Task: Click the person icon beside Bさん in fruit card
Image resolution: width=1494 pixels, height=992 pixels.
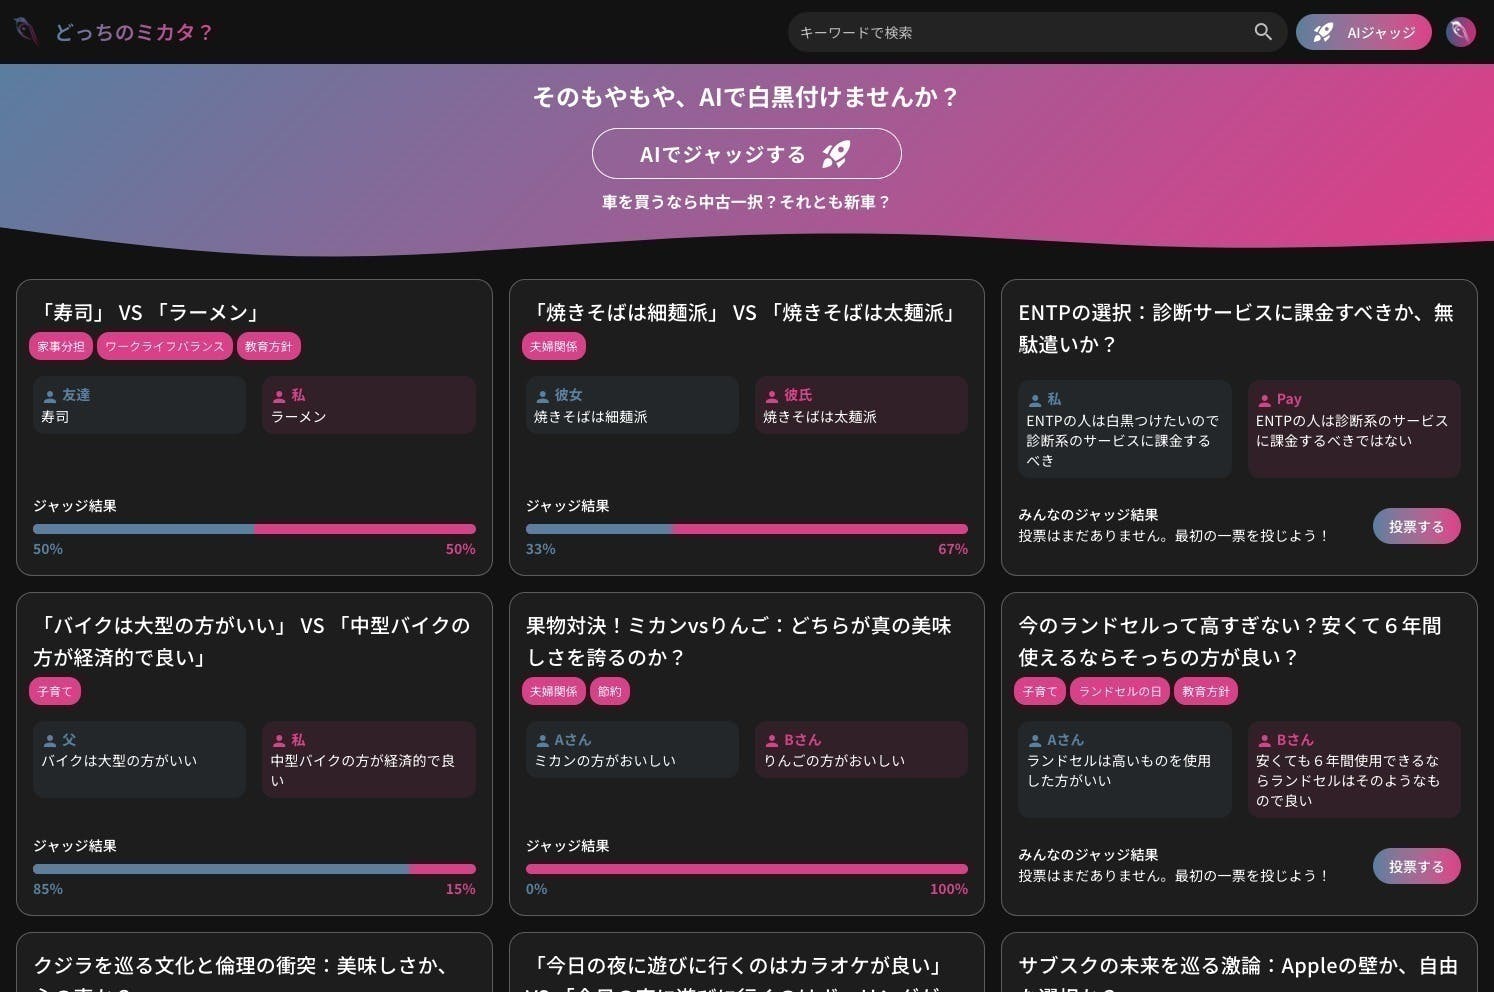Action: (x=772, y=739)
